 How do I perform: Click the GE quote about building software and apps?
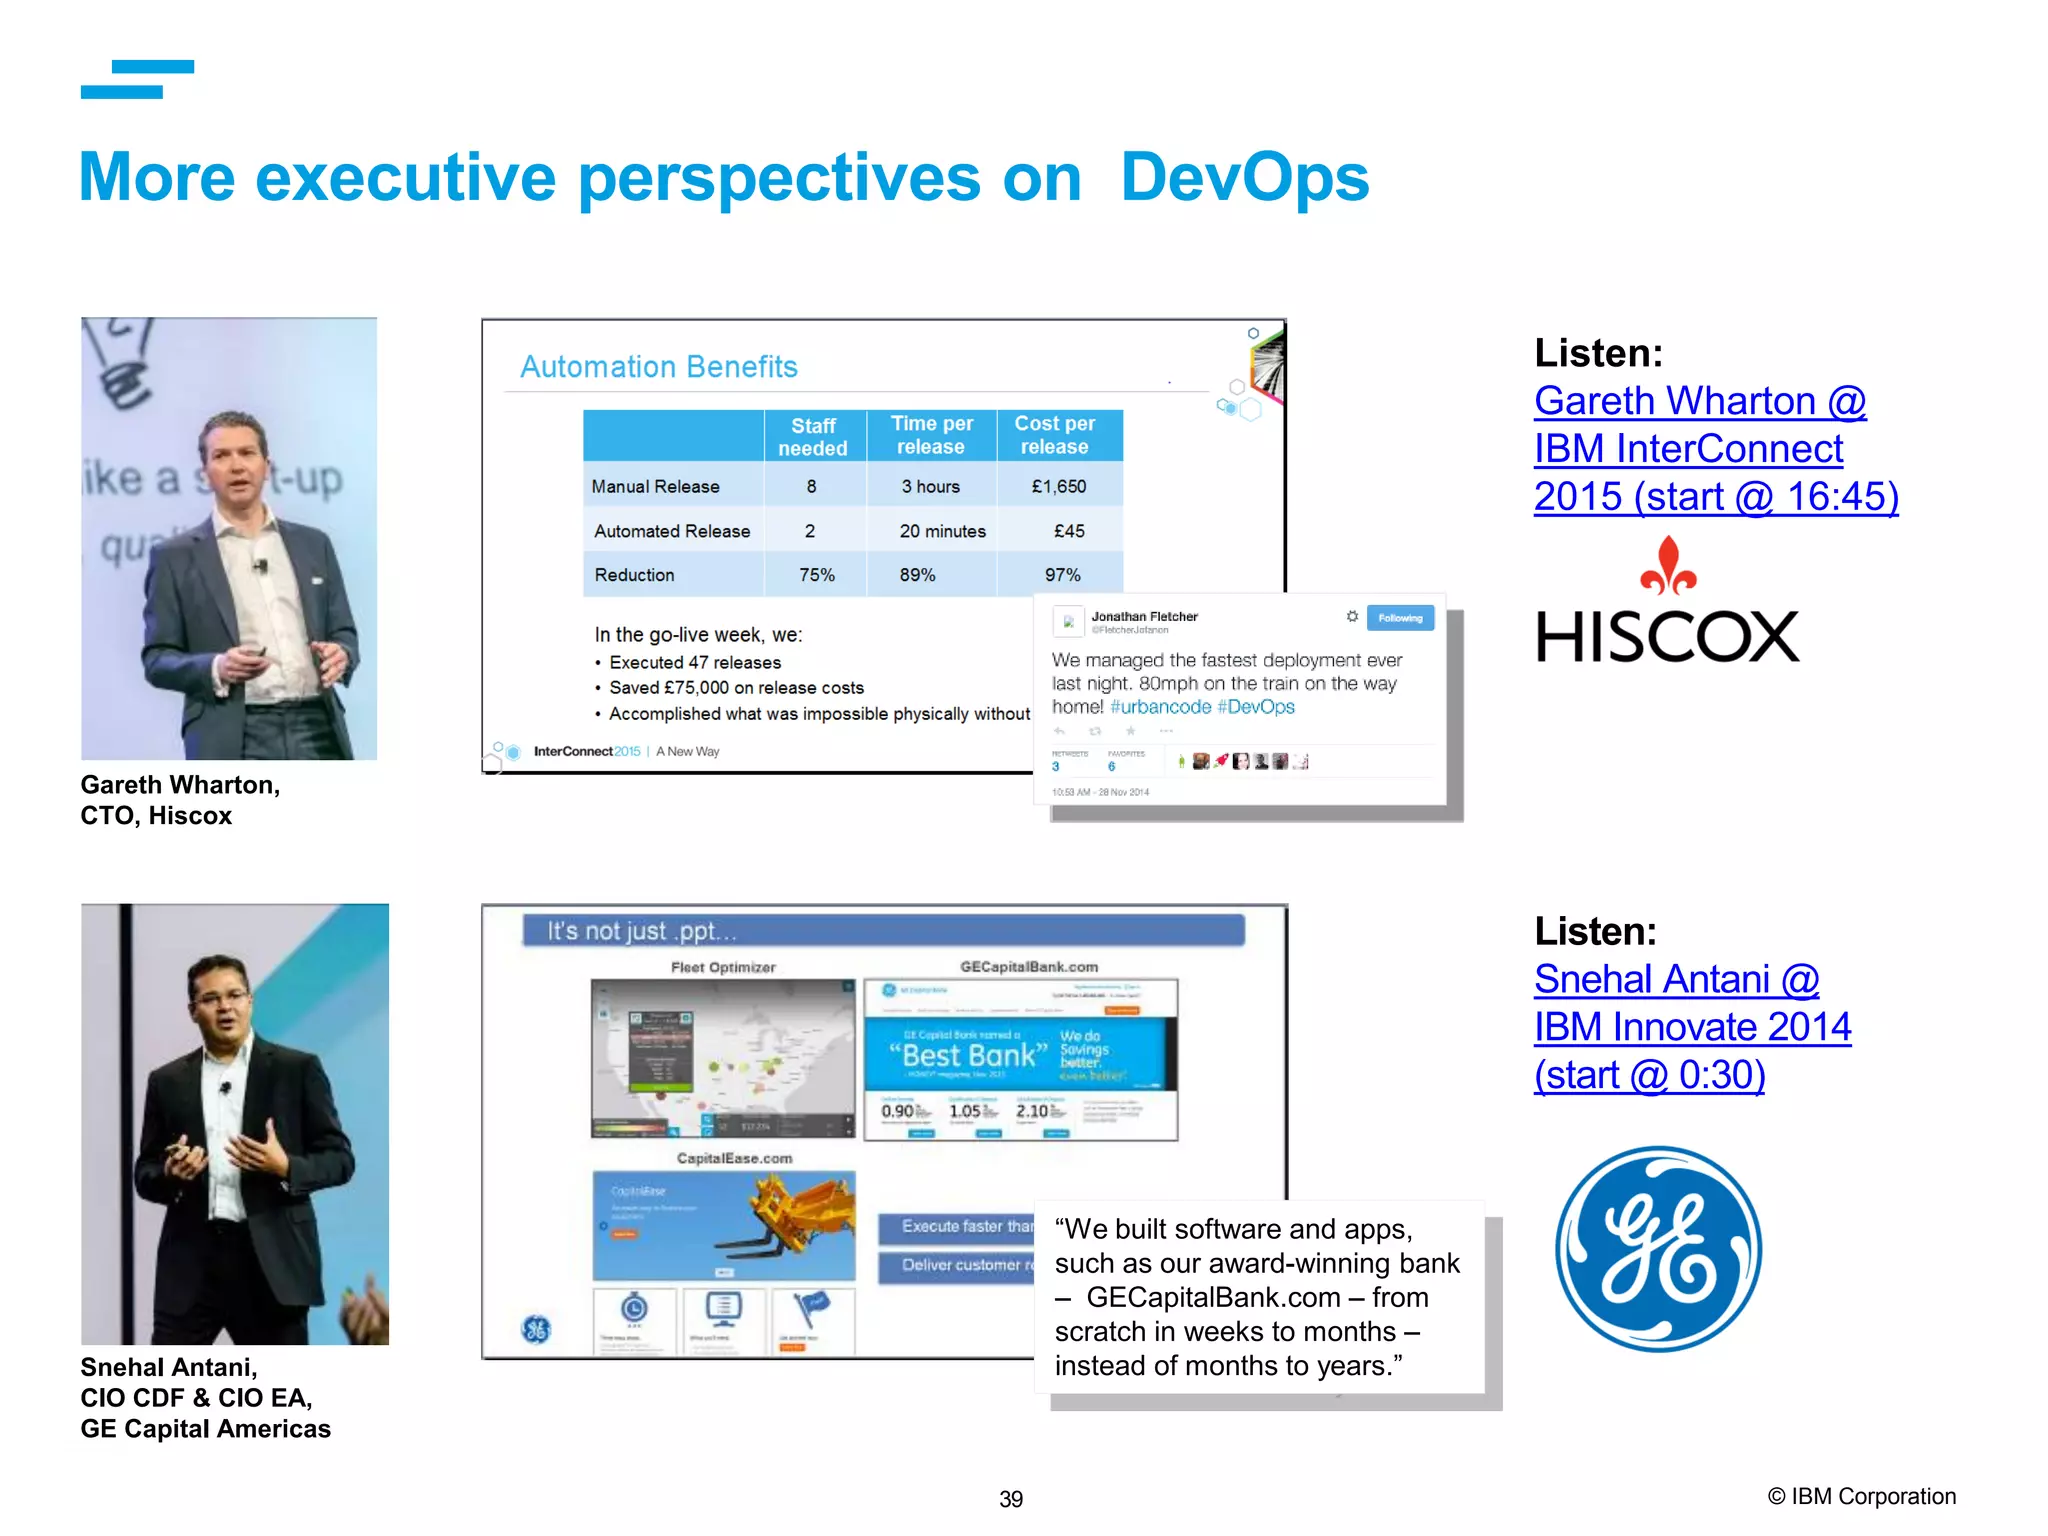(x=1258, y=1297)
